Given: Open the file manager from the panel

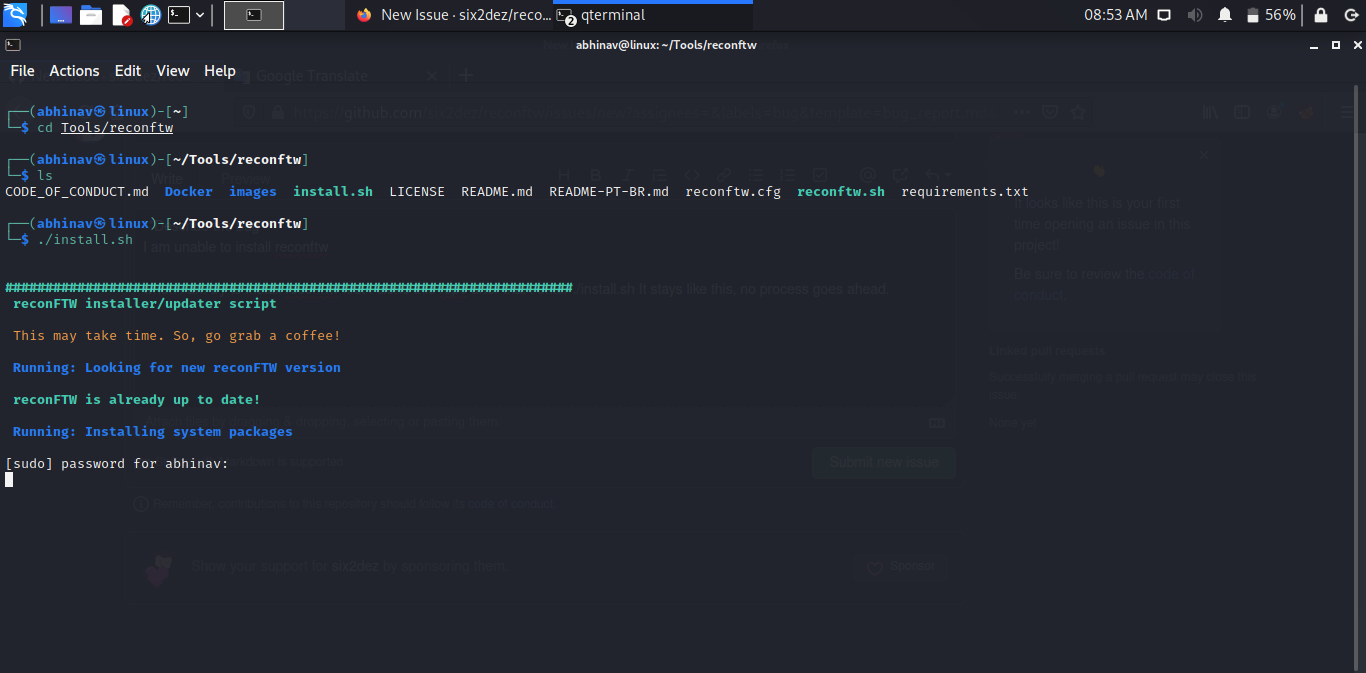Looking at the screenshot, I should click(x=91, y=15).
